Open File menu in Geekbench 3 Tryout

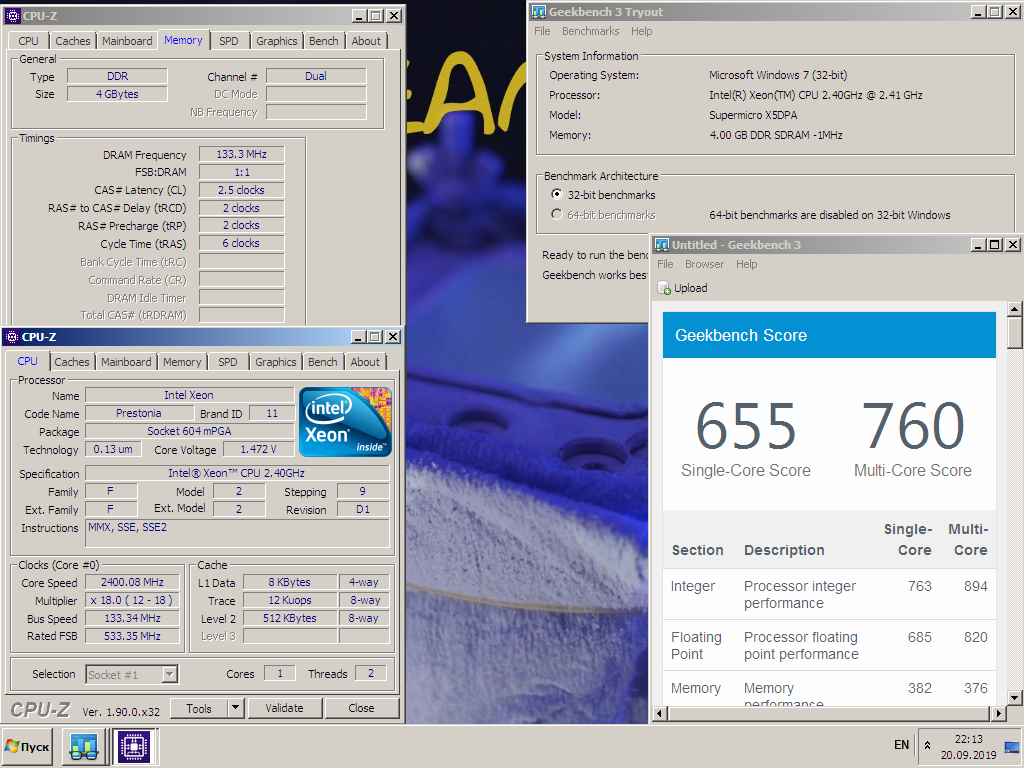(x=542, y=31)
